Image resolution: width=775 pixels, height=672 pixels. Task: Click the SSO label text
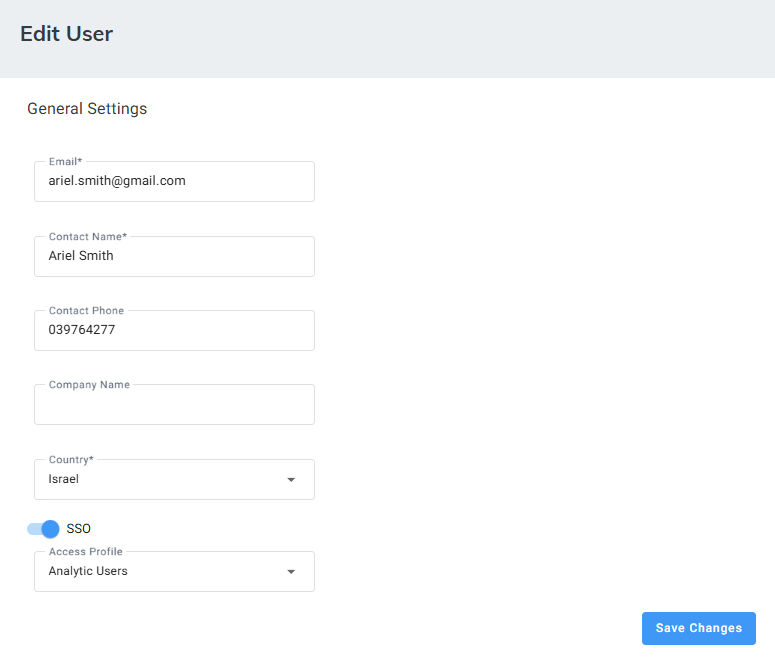click(79, 529)
